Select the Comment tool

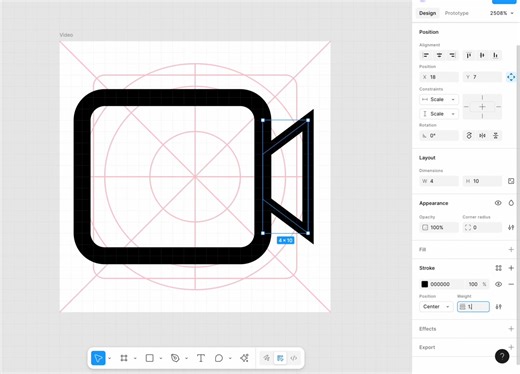pos(219,358)
